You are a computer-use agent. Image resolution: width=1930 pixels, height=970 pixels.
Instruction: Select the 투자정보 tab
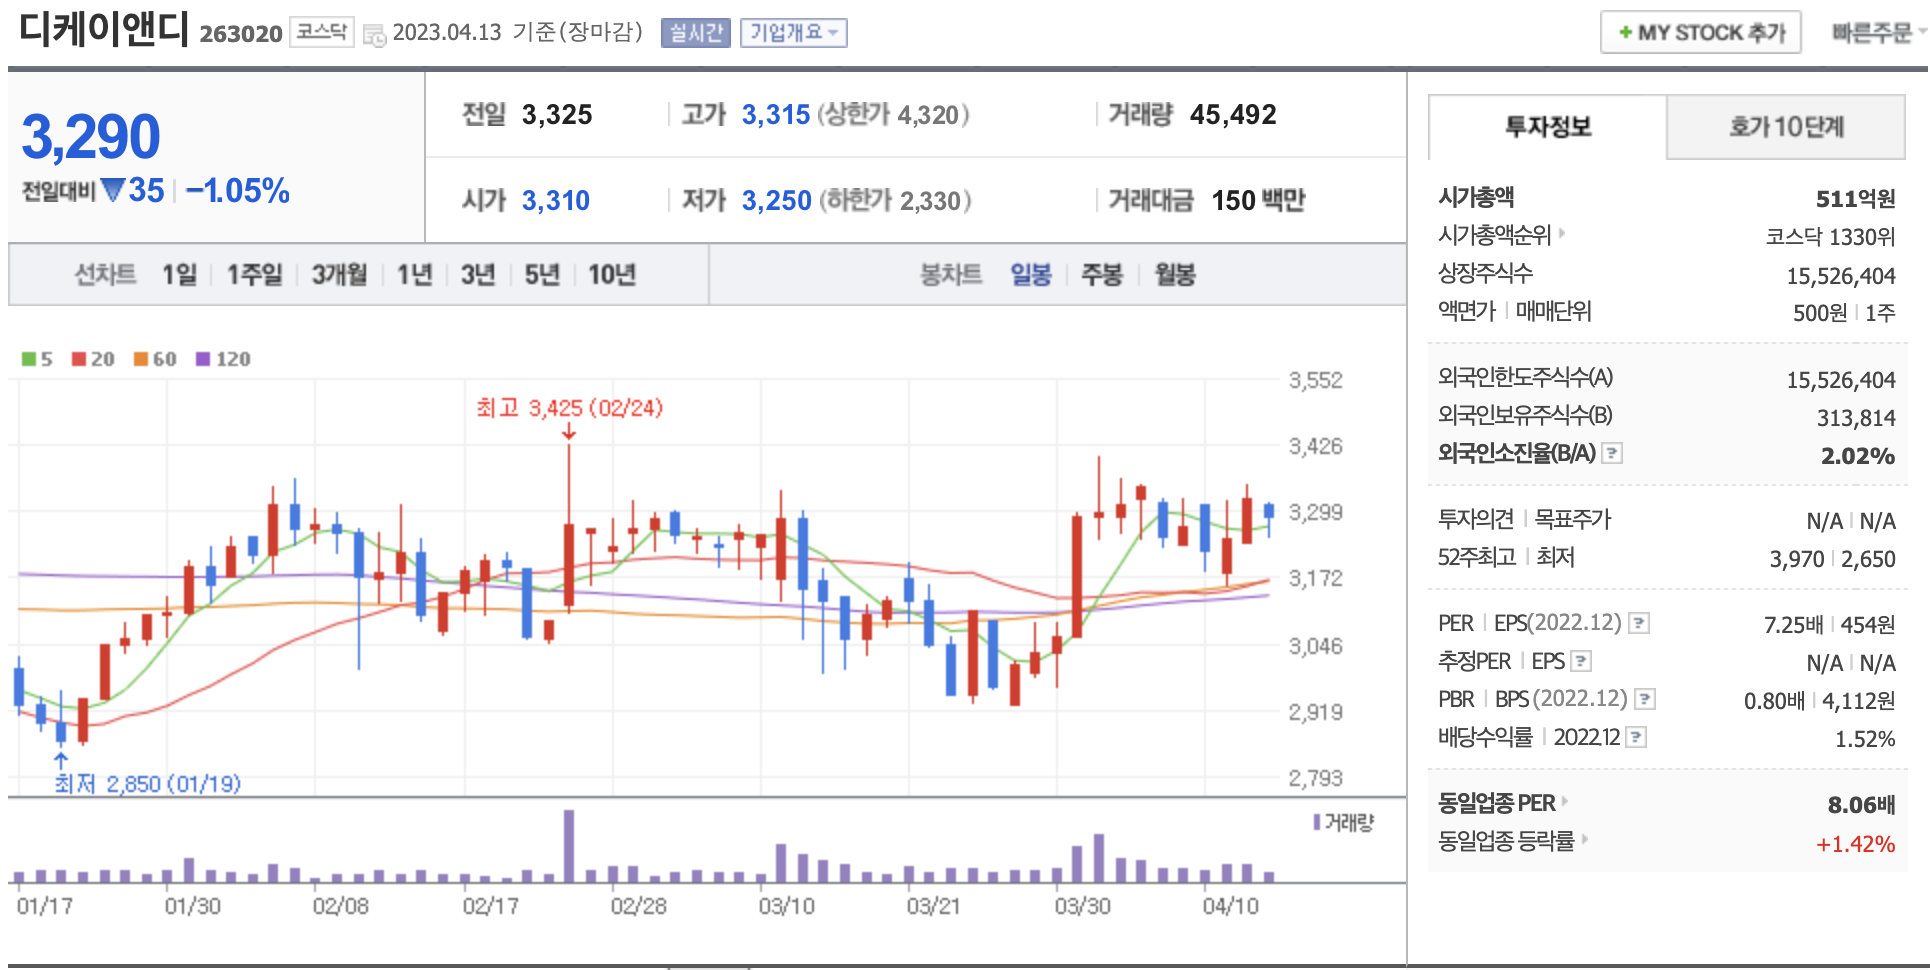pyautogui.click(x=1547, y=127)
